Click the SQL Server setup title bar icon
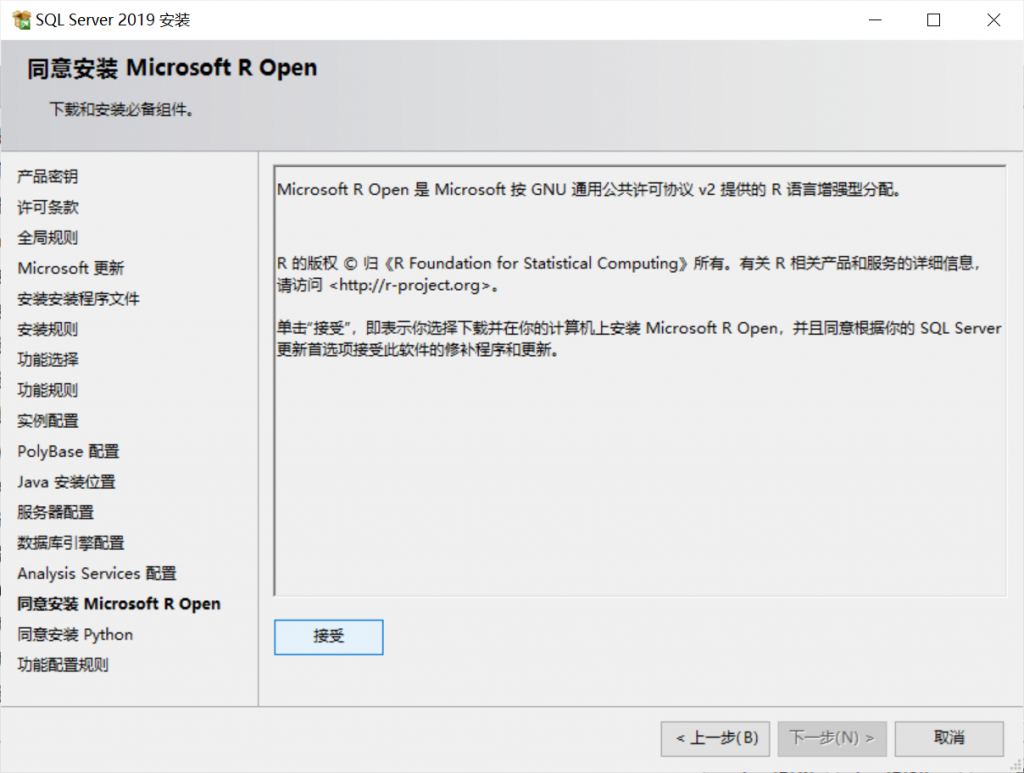 click(21, 20)
